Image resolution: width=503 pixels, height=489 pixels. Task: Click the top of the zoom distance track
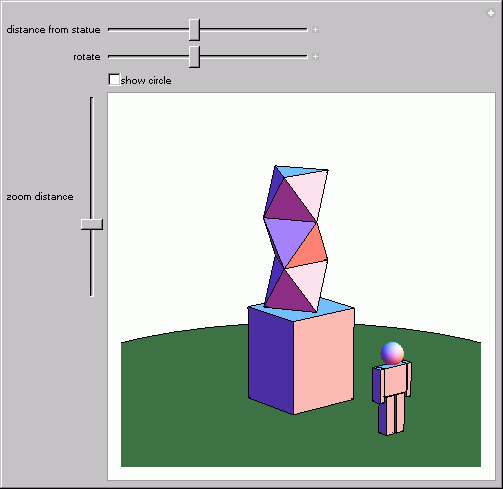[x=92, y=100]
